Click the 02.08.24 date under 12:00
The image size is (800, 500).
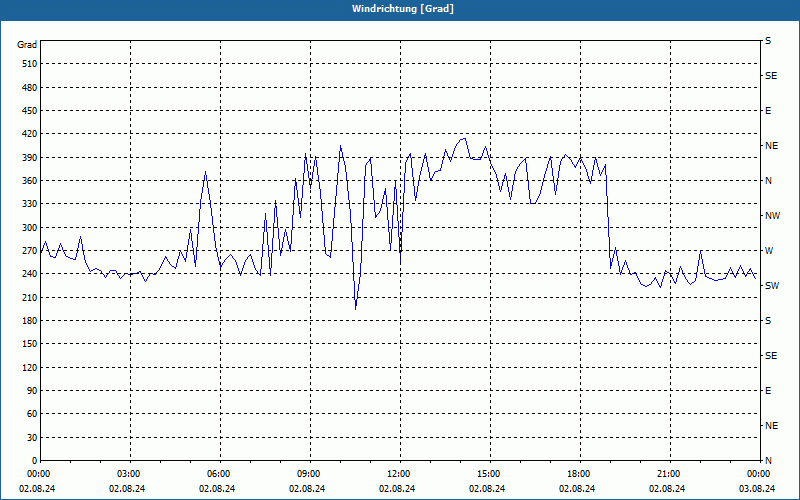397,489
